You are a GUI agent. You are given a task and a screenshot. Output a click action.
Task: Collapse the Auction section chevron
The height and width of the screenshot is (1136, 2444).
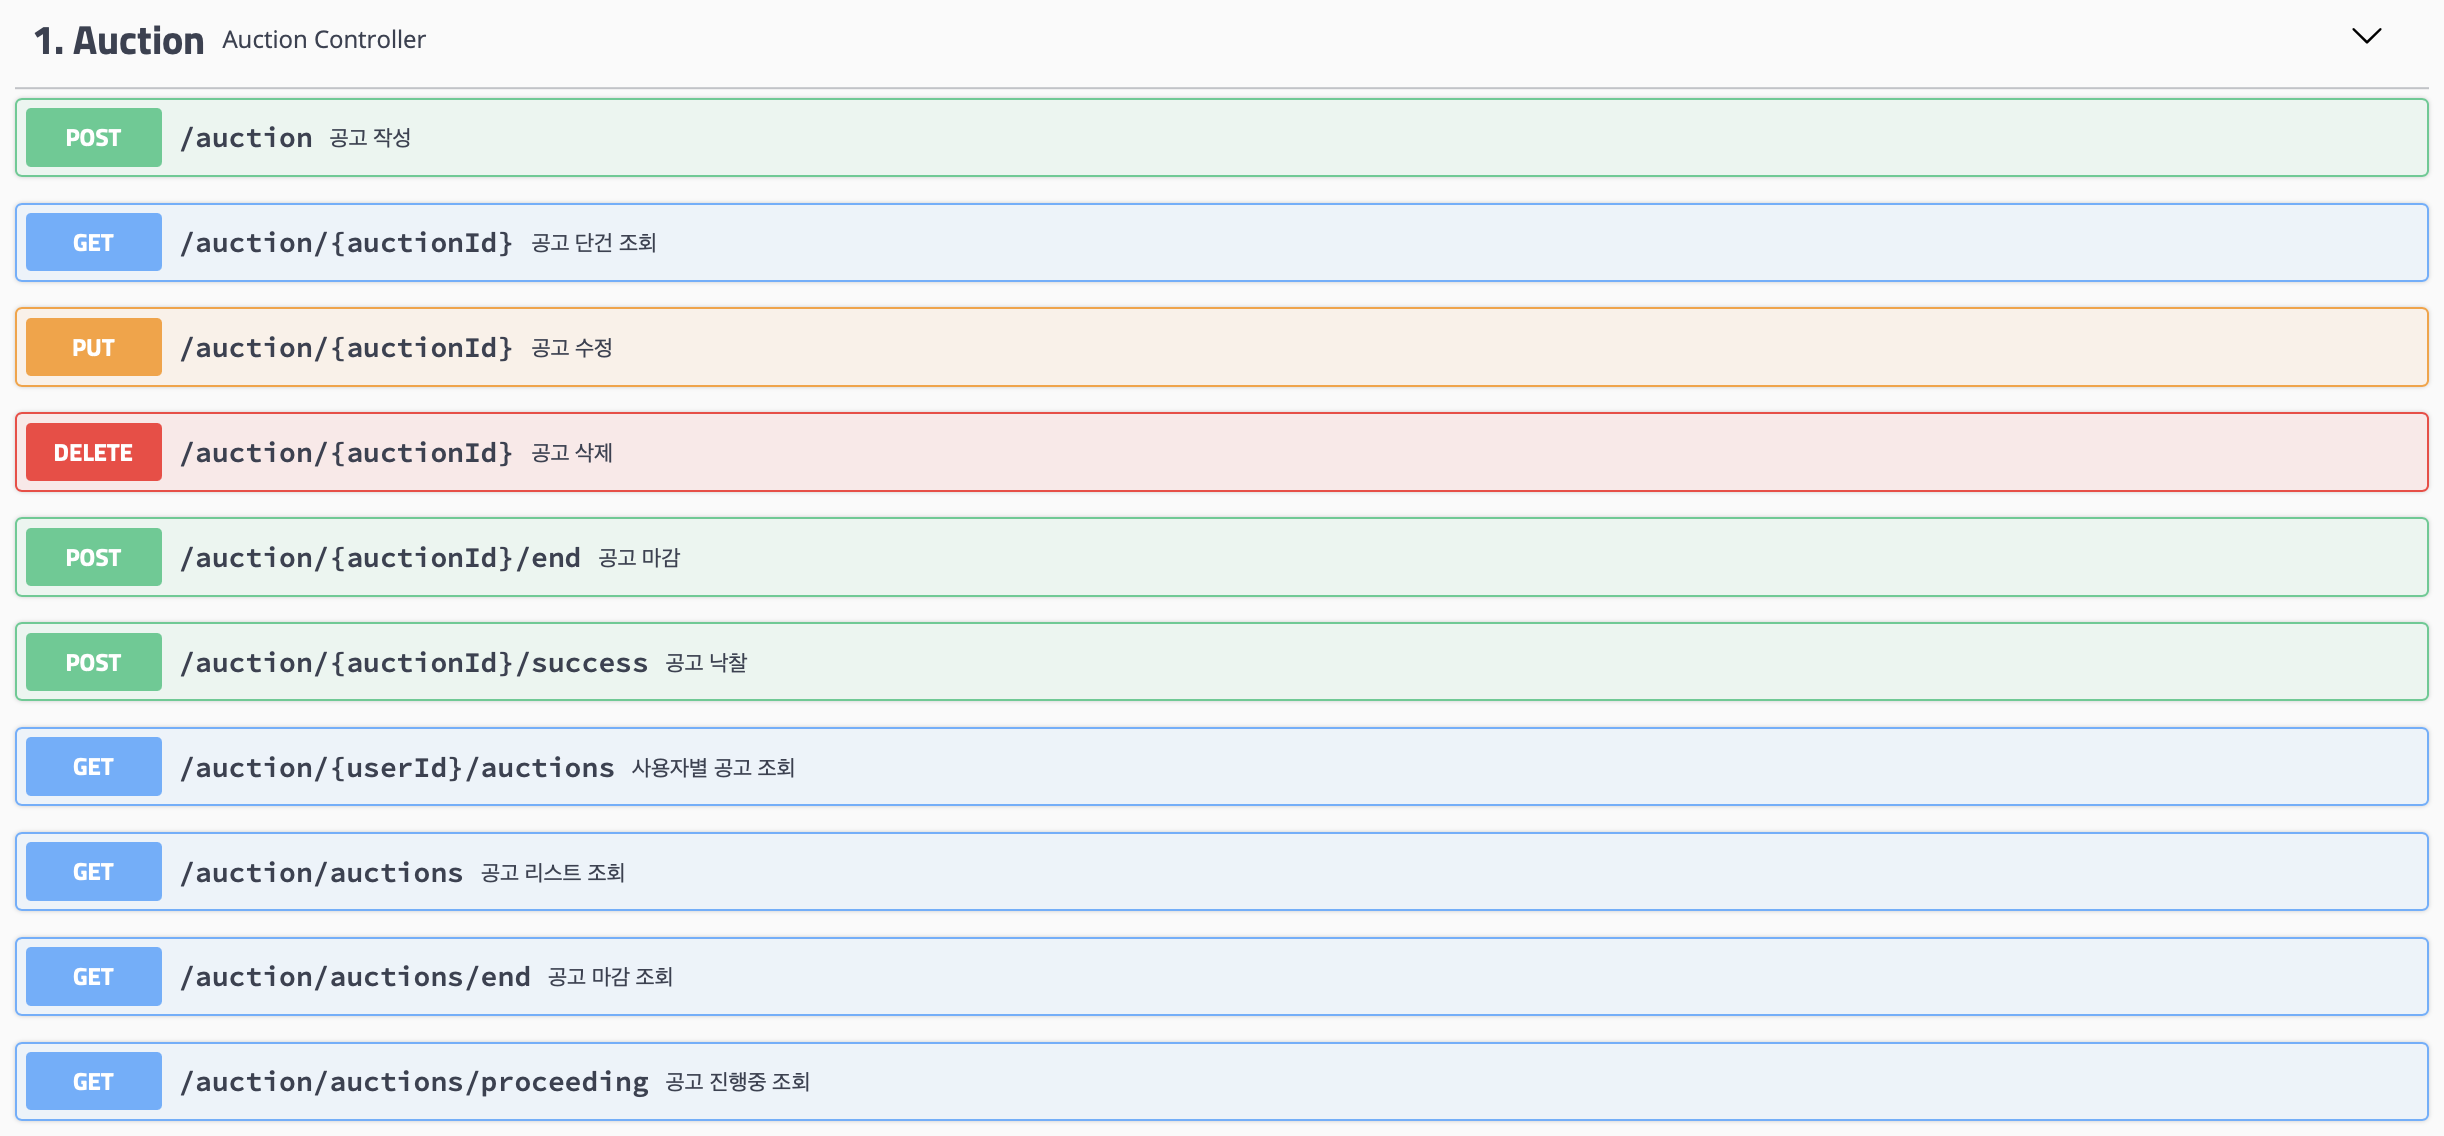(x=2366, y=37)
